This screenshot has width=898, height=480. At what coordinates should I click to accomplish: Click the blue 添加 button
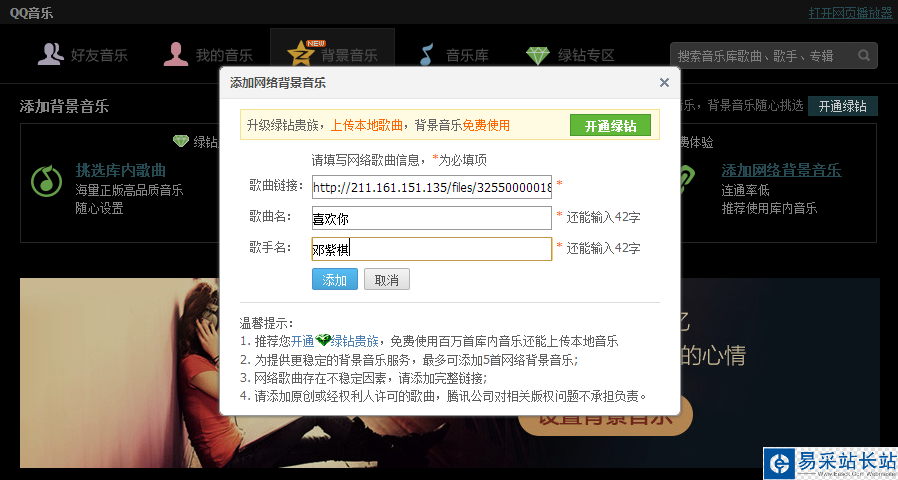(x=335, y=280)
